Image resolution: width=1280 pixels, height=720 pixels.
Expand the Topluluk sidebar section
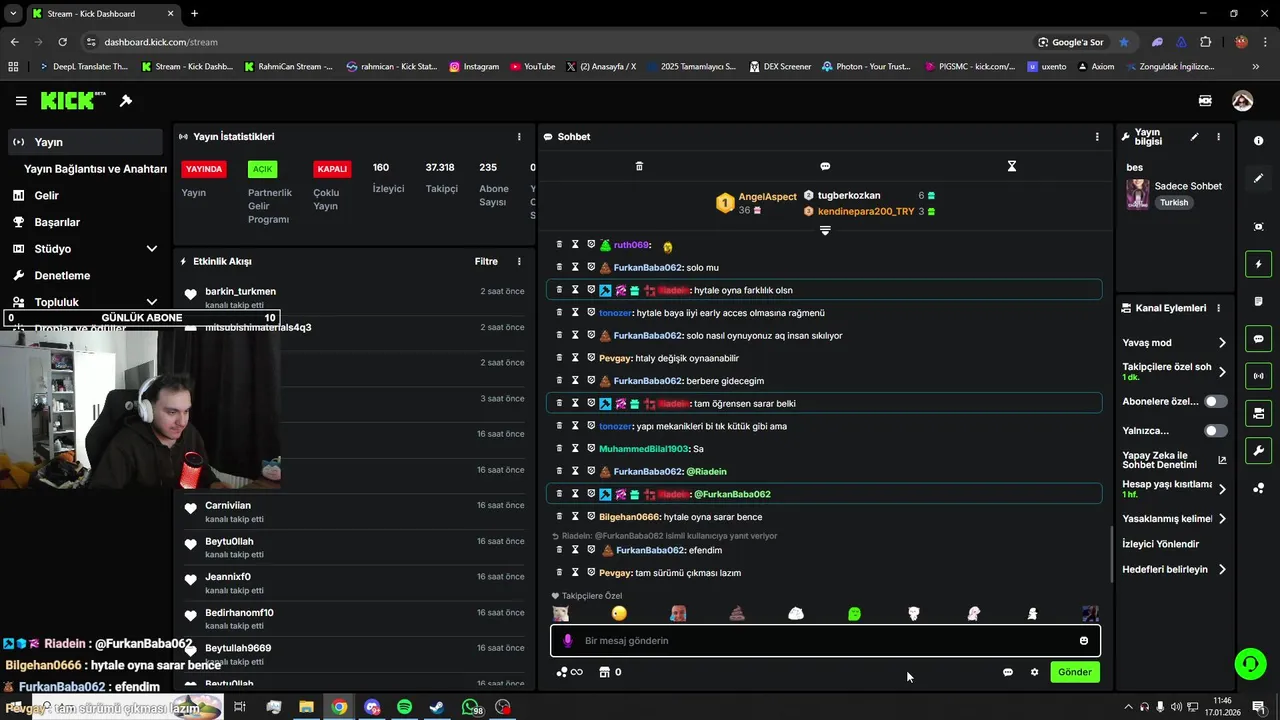151,302
